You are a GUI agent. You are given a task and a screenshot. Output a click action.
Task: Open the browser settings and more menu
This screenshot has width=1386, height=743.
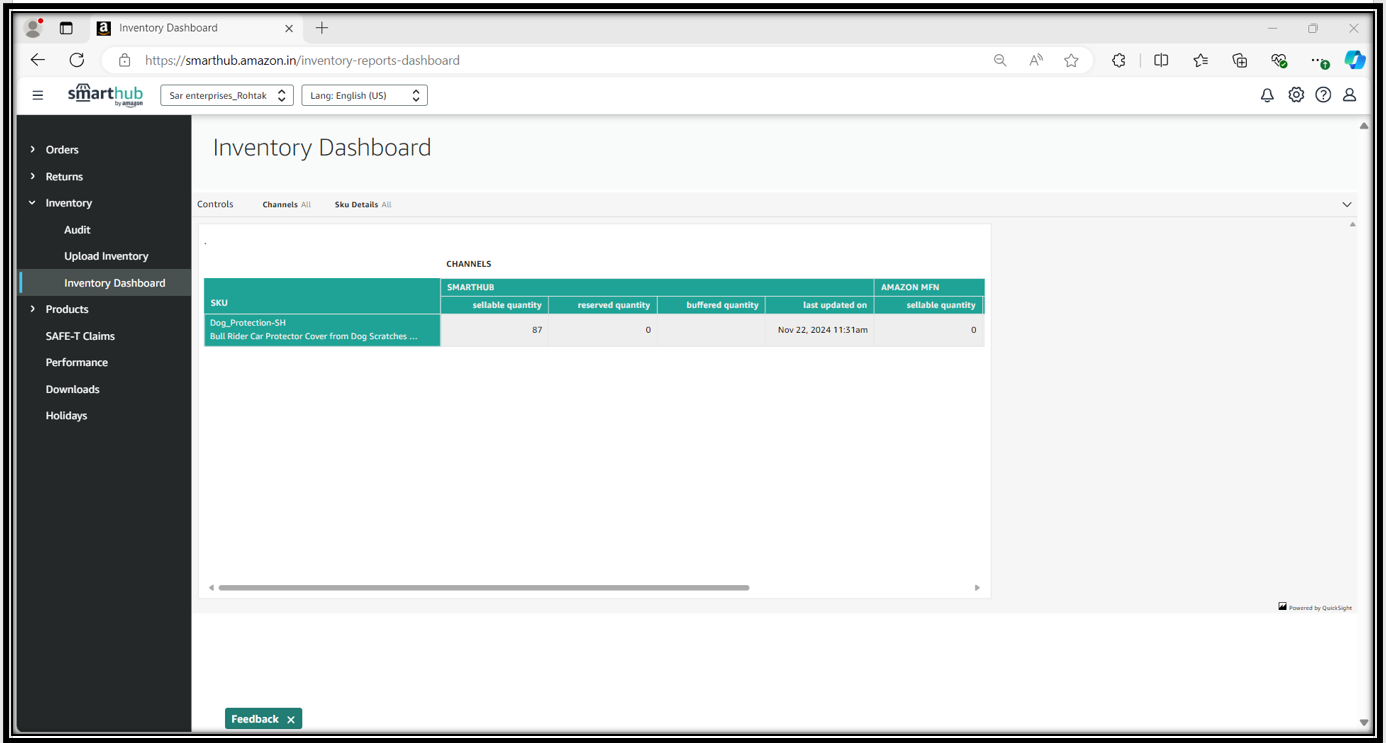(1320, 60)
